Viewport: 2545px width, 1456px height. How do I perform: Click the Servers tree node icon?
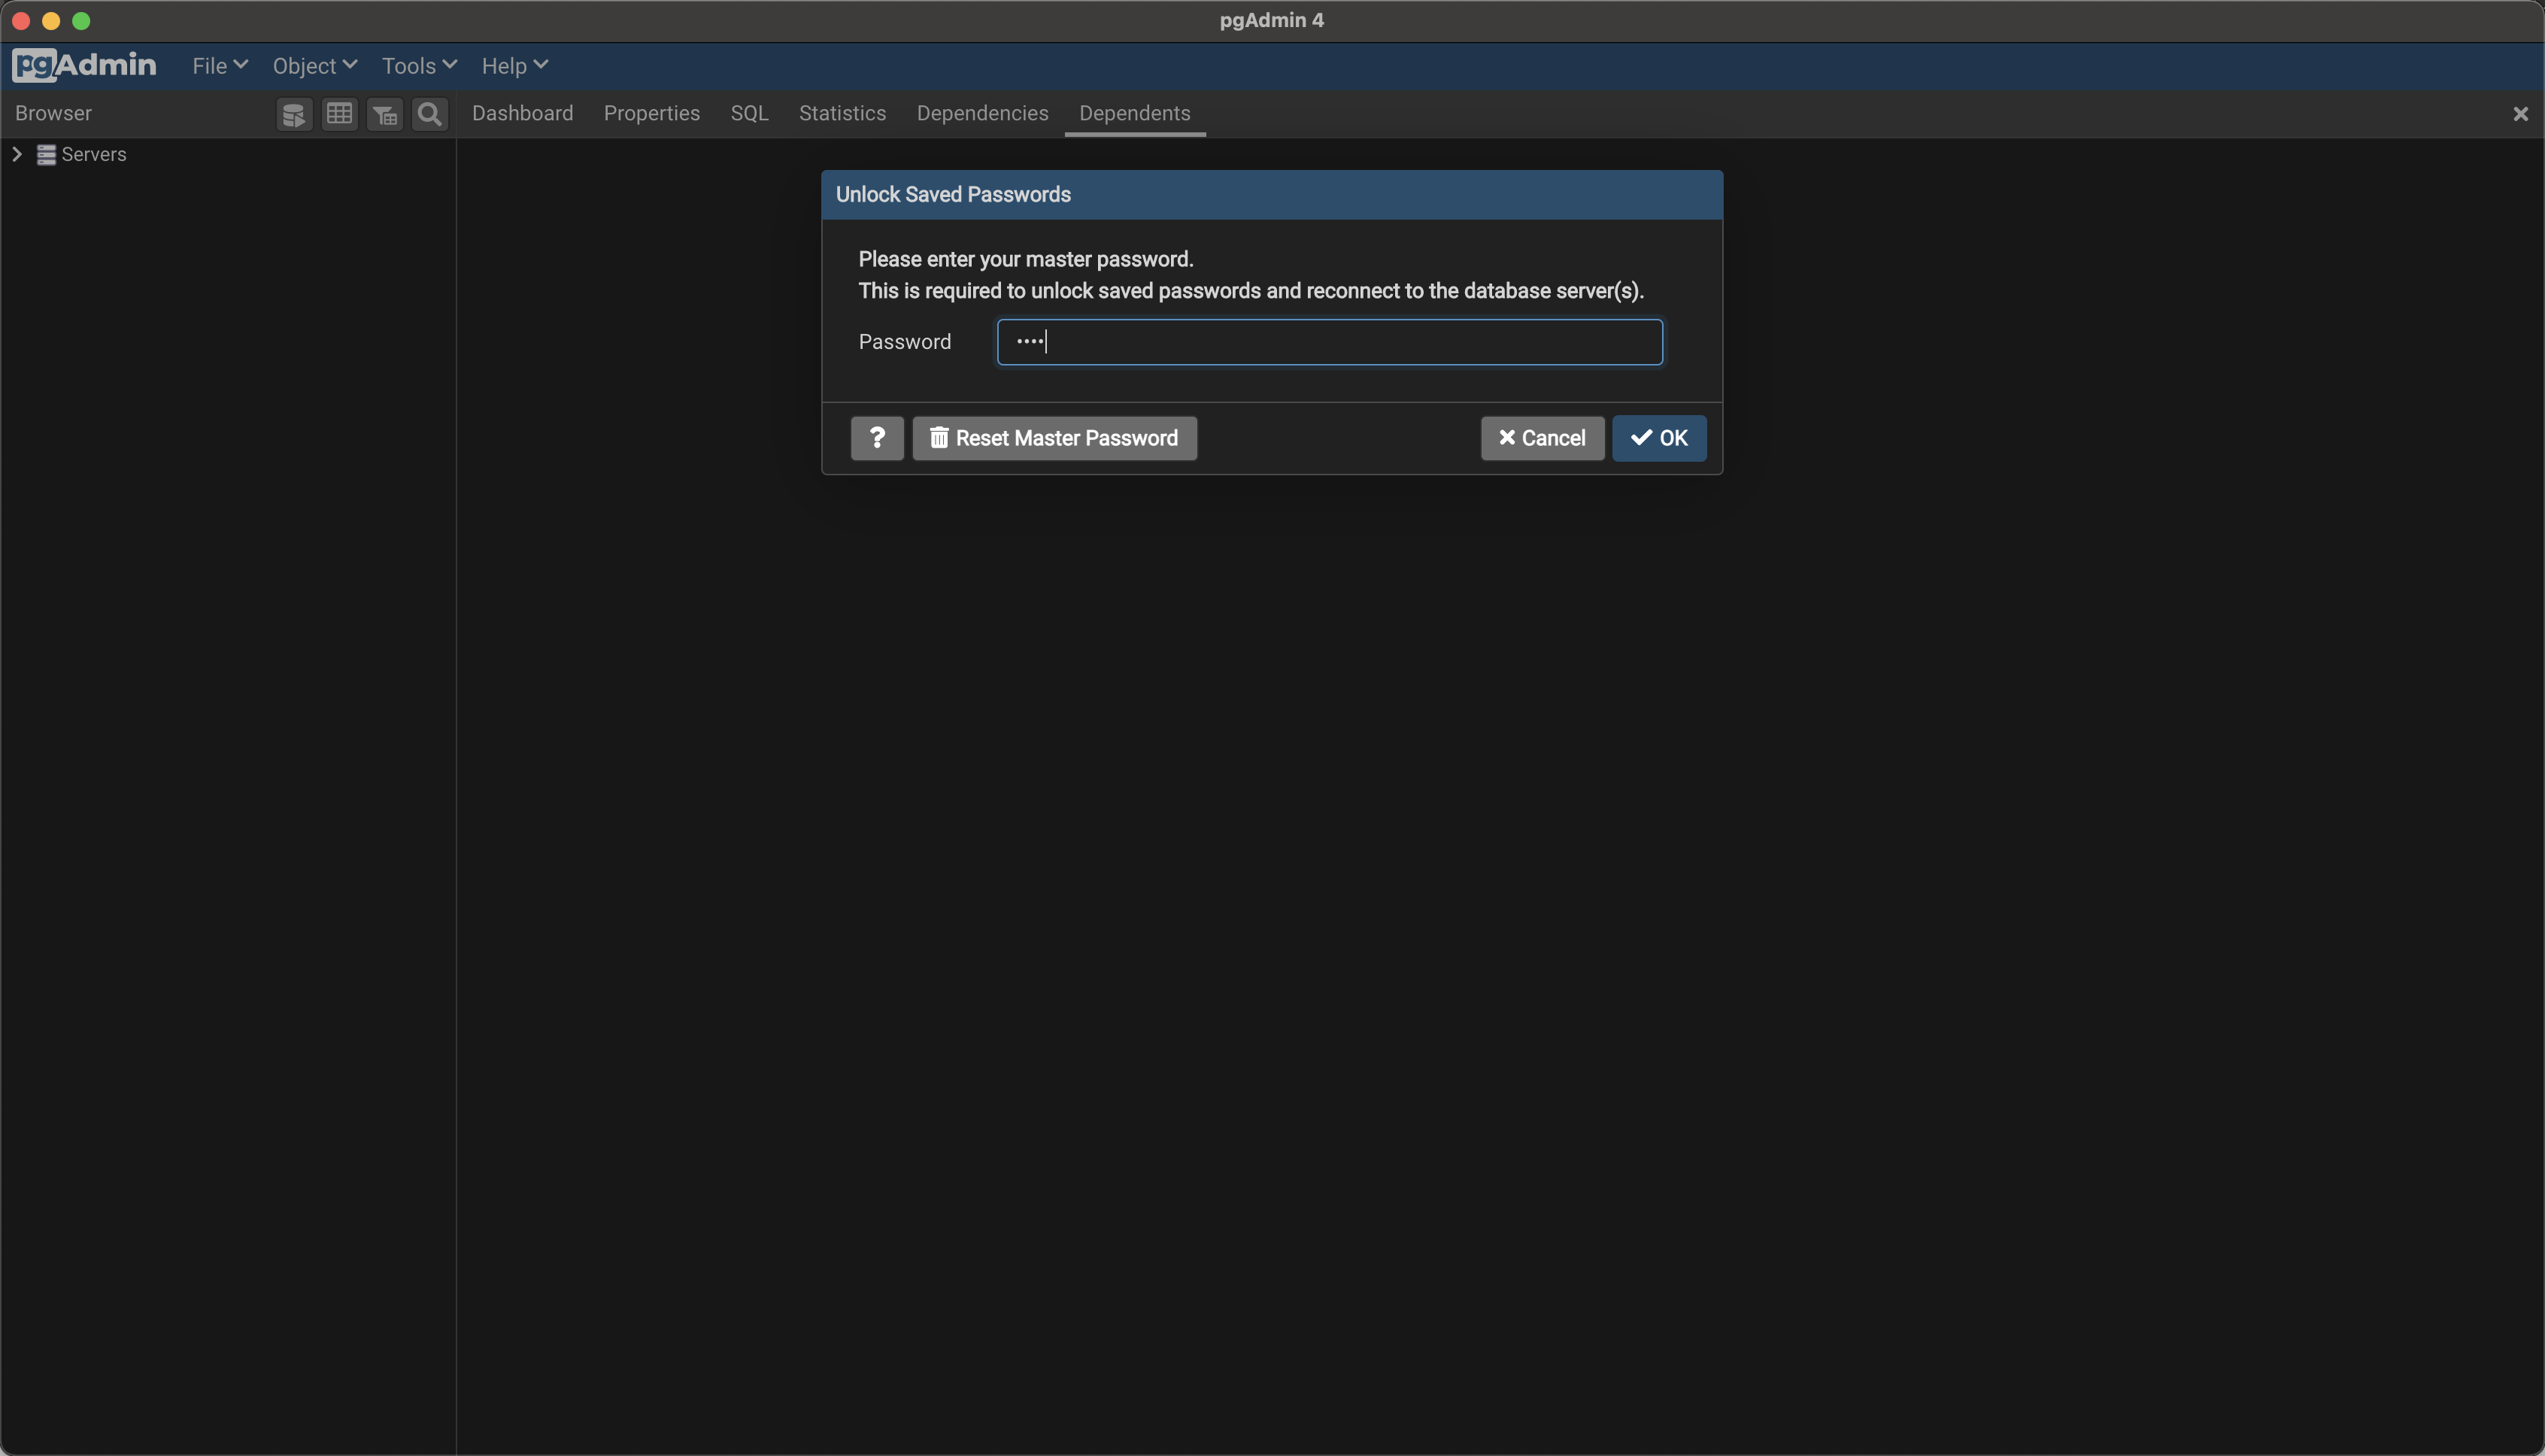click(x=46, y=155)
